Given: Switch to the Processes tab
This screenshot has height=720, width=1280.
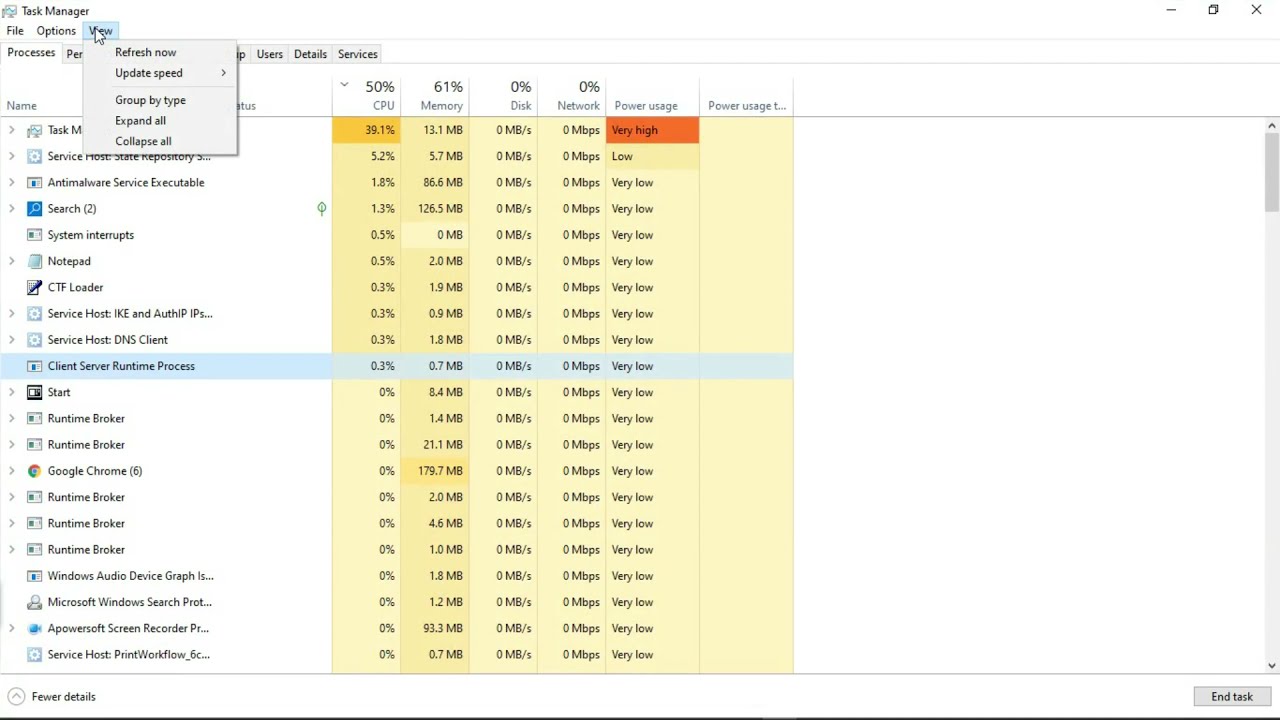Looking at the screenshot, I should pos(31,53).
